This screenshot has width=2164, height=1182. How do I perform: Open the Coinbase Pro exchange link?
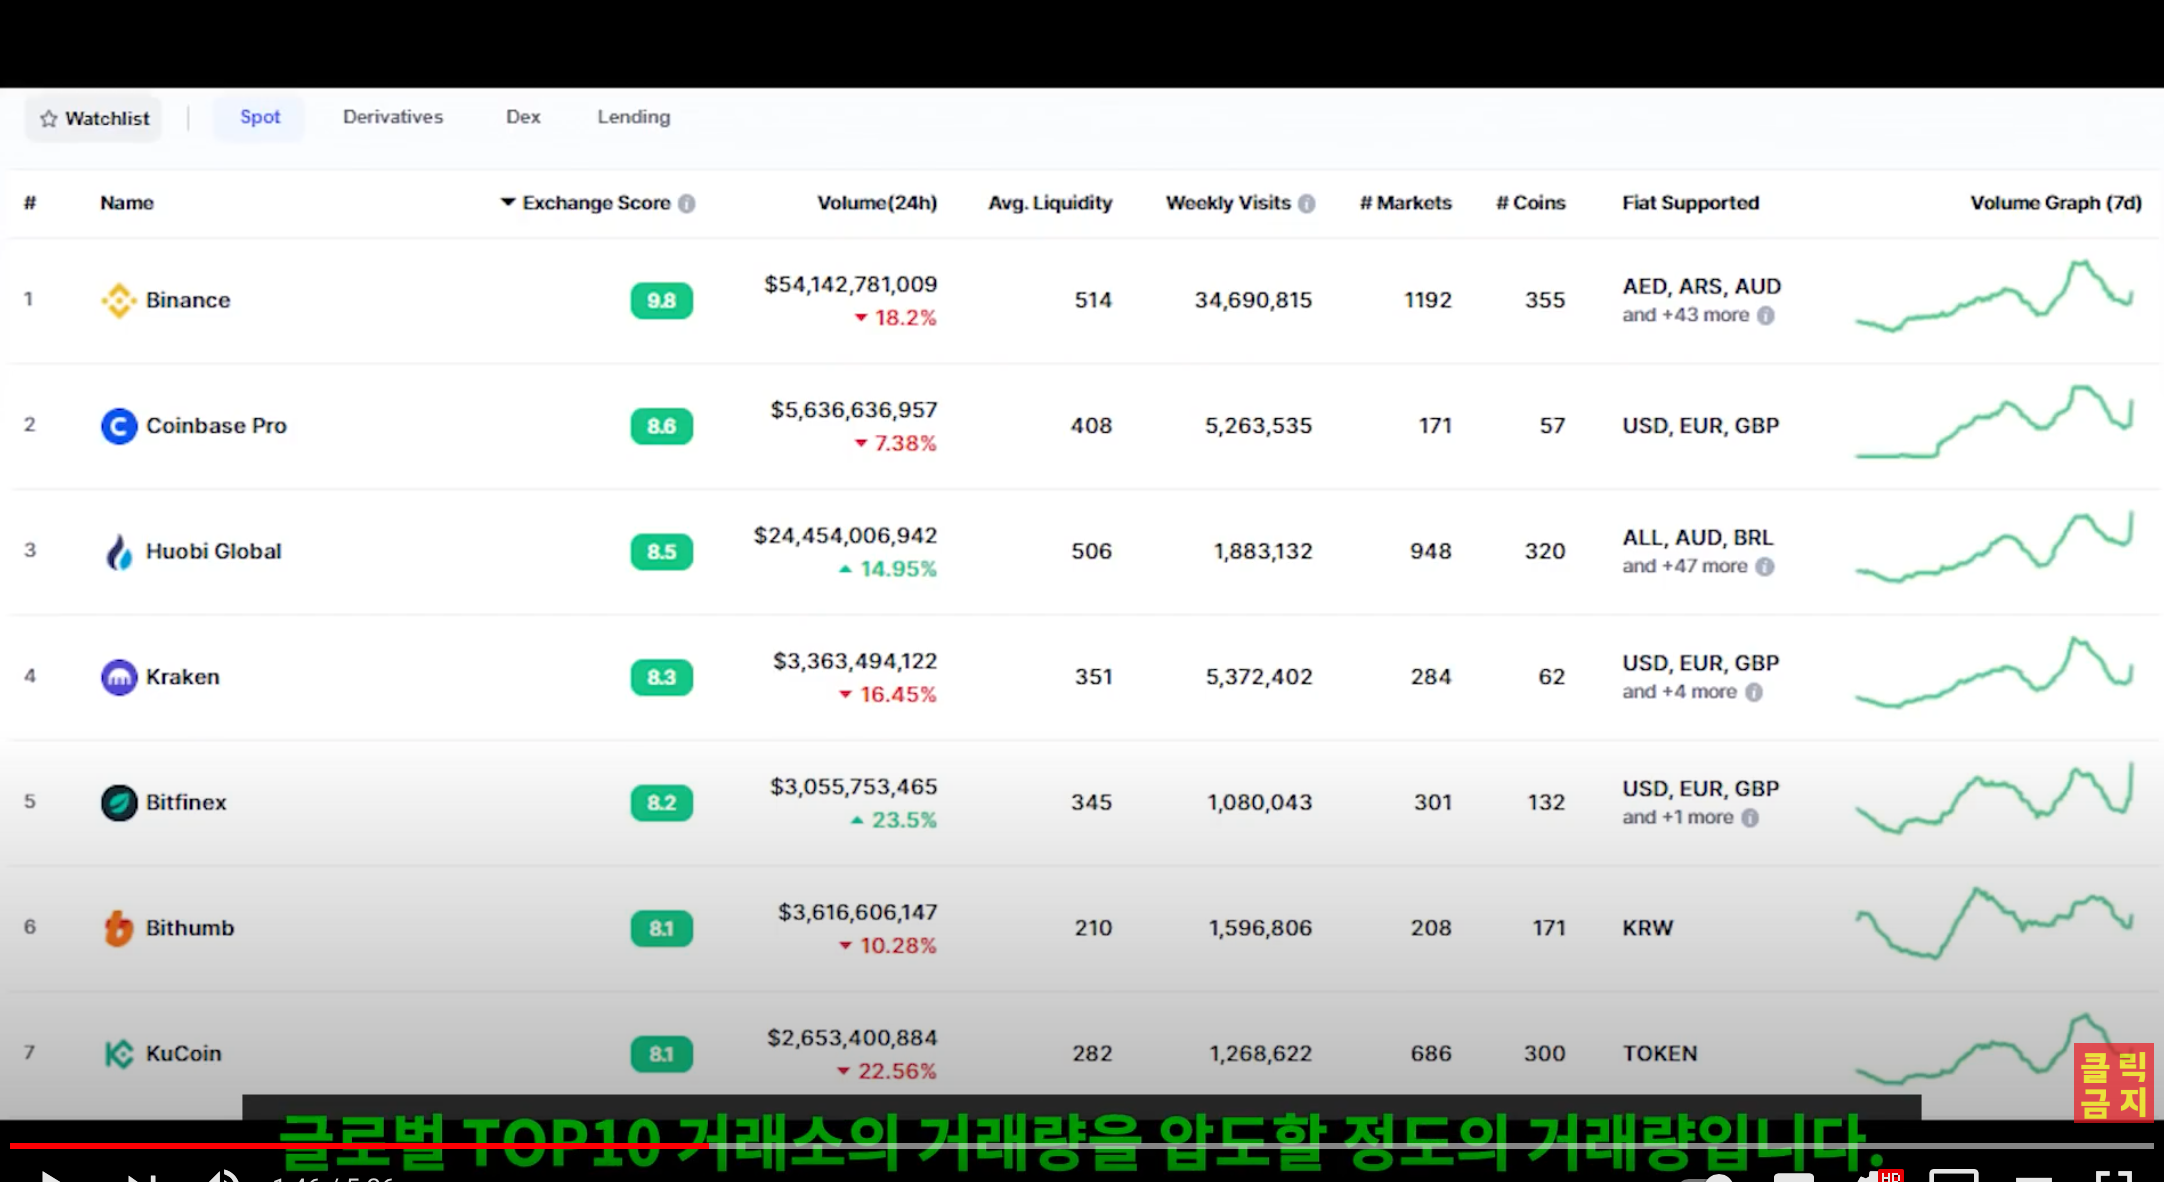pos(216,426)
